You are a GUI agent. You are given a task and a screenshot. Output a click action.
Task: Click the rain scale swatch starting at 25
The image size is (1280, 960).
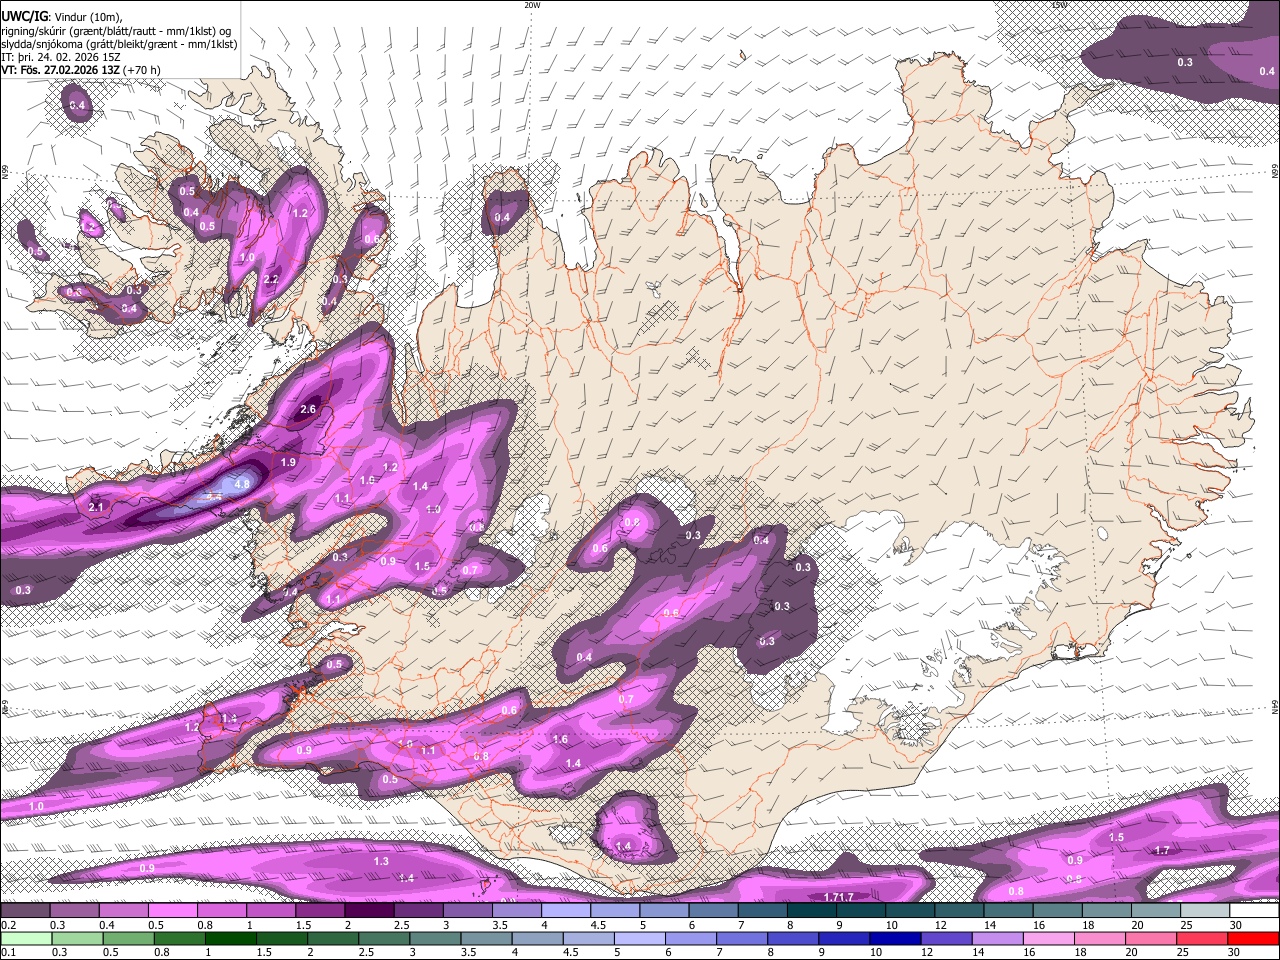[x=1202, y=938]
